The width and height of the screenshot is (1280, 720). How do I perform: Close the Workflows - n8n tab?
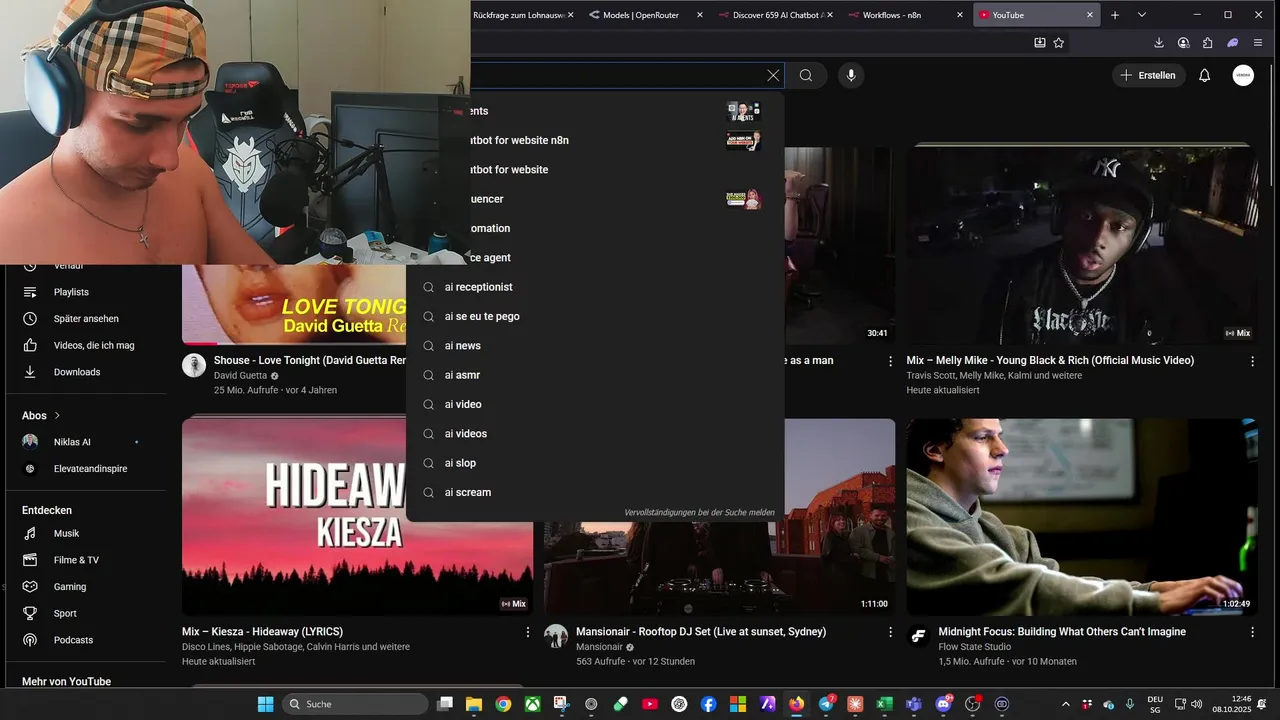coord(960,15)
